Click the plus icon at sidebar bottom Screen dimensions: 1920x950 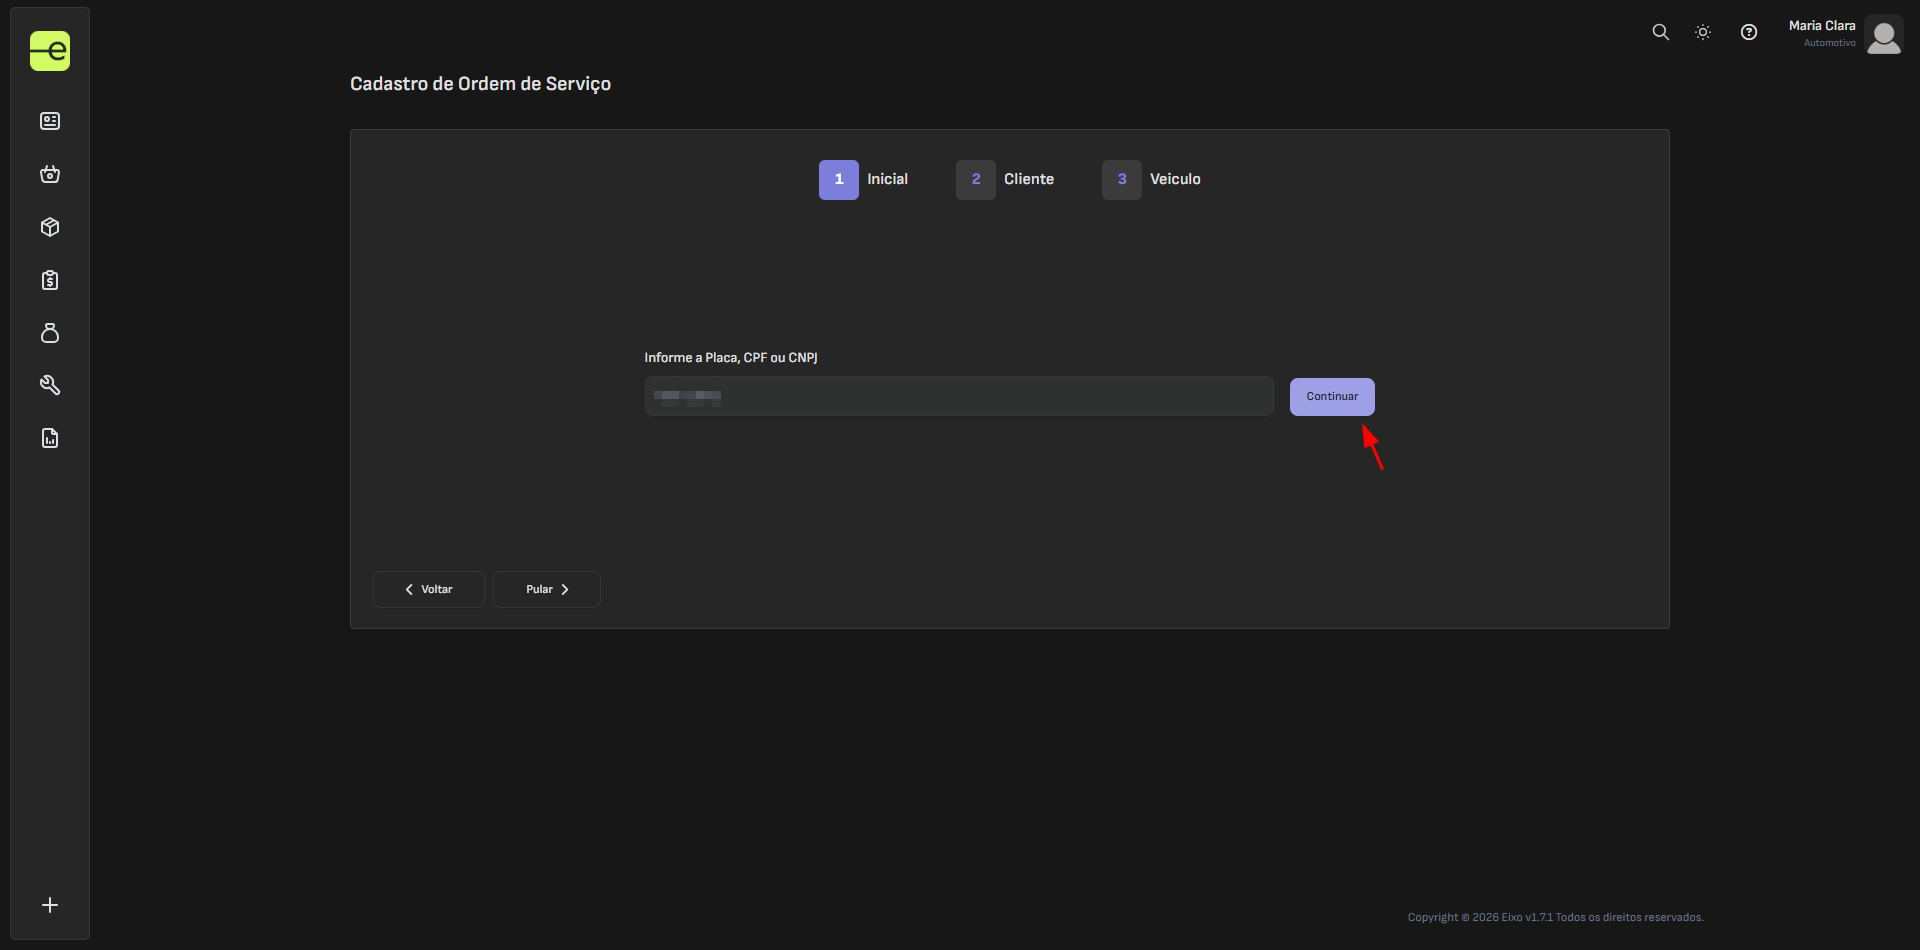coord(50,905)
